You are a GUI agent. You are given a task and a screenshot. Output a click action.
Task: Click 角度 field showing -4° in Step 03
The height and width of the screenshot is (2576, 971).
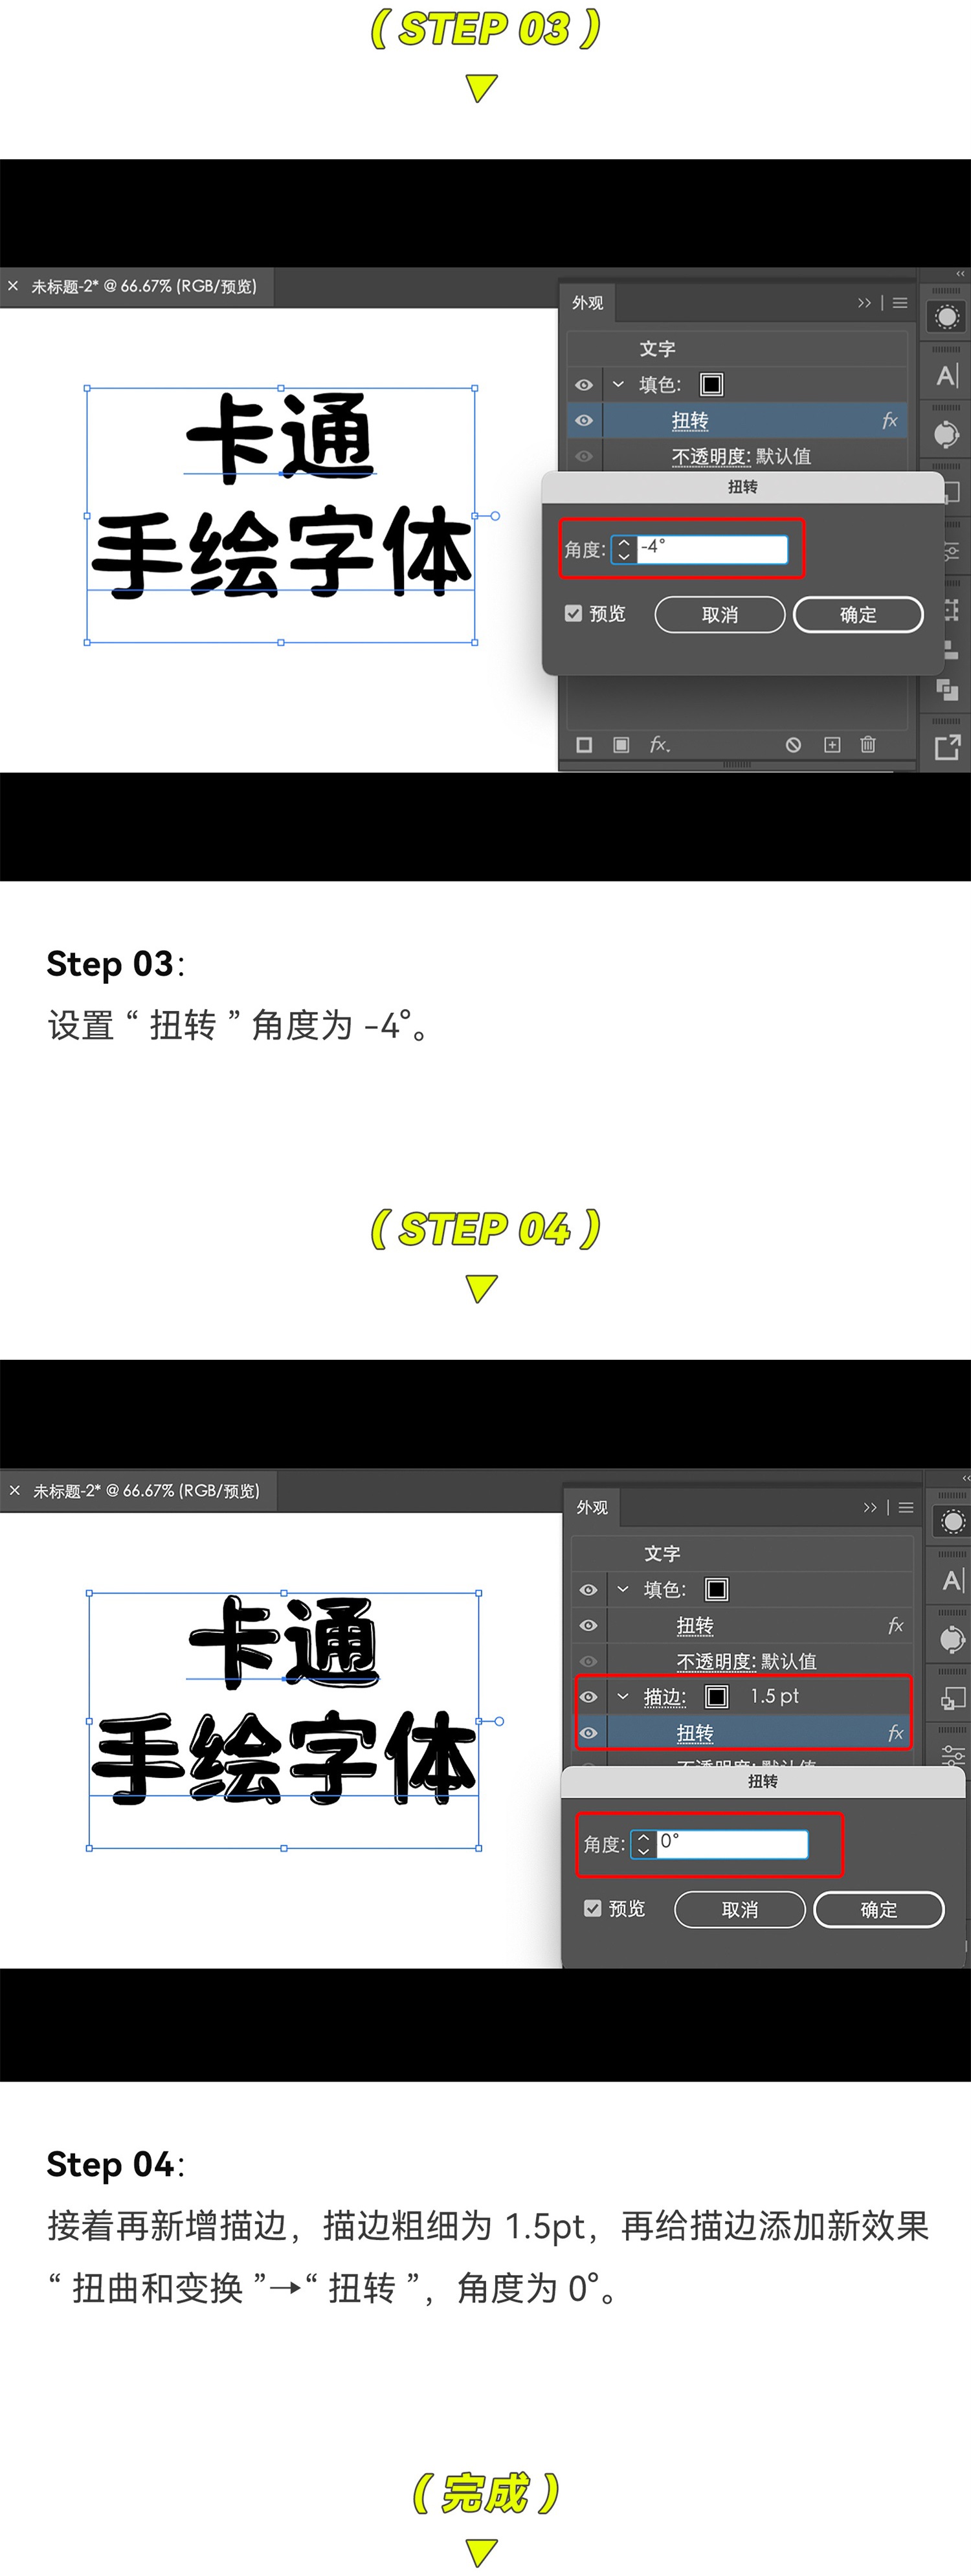pos(712,550)
